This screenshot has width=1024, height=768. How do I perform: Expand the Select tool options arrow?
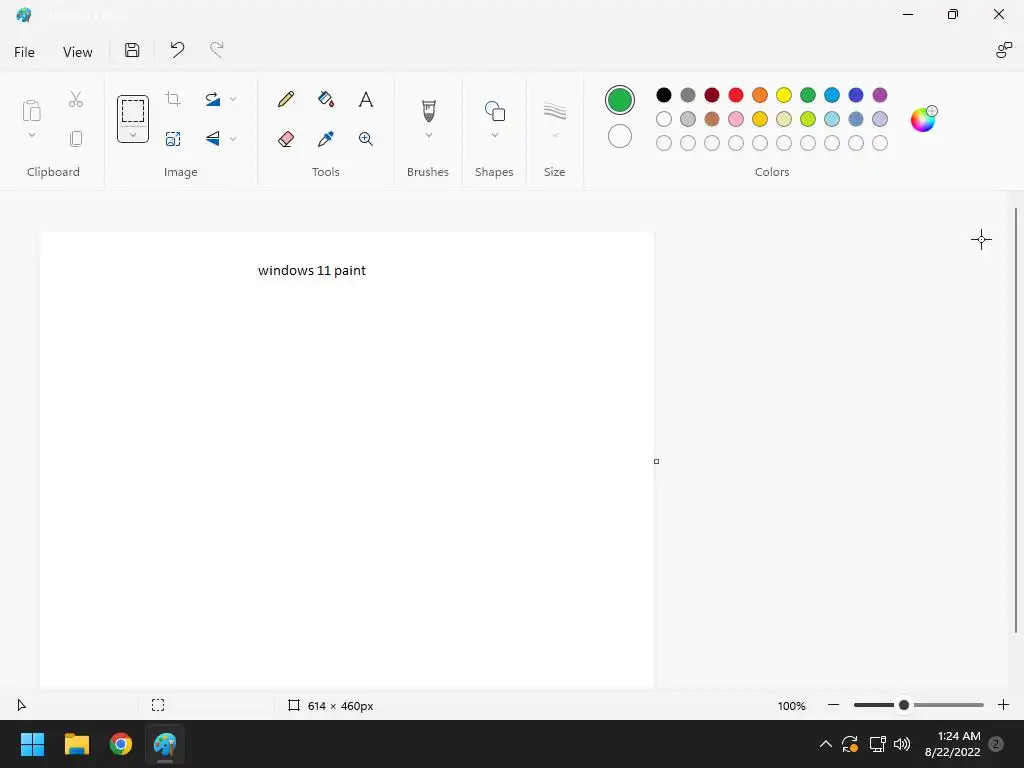133,135
